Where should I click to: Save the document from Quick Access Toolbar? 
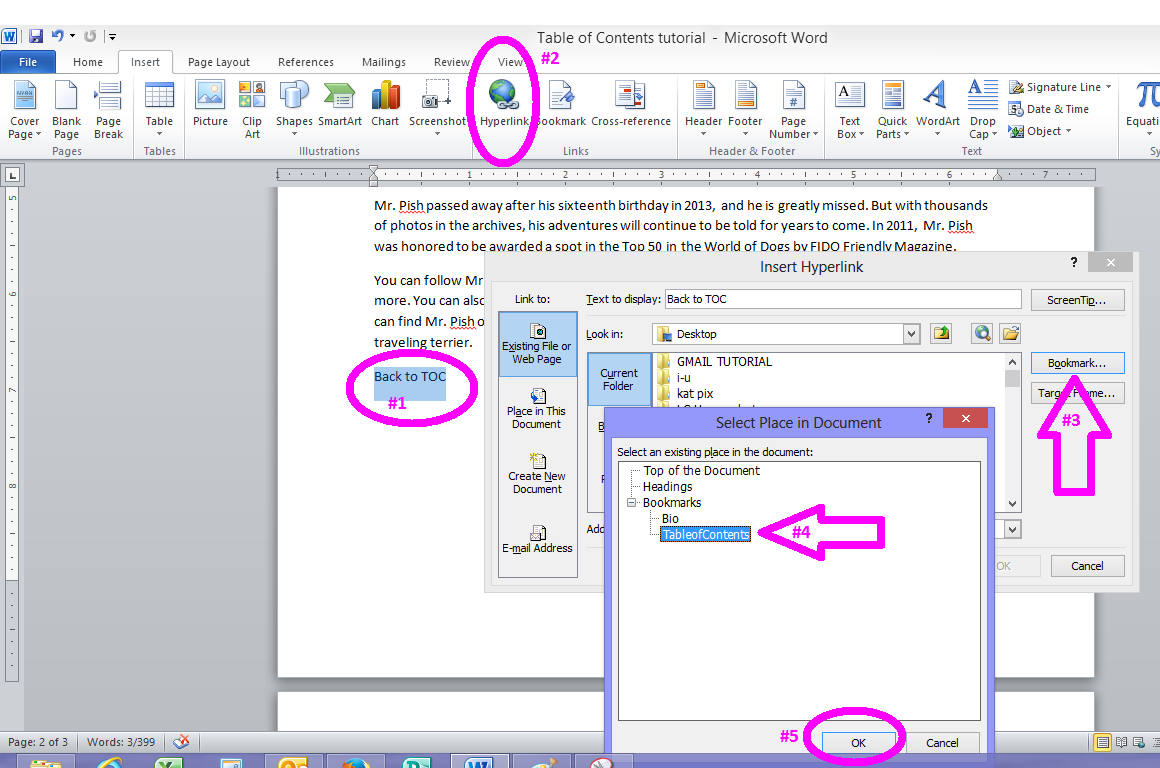click(x=36, y=36)
